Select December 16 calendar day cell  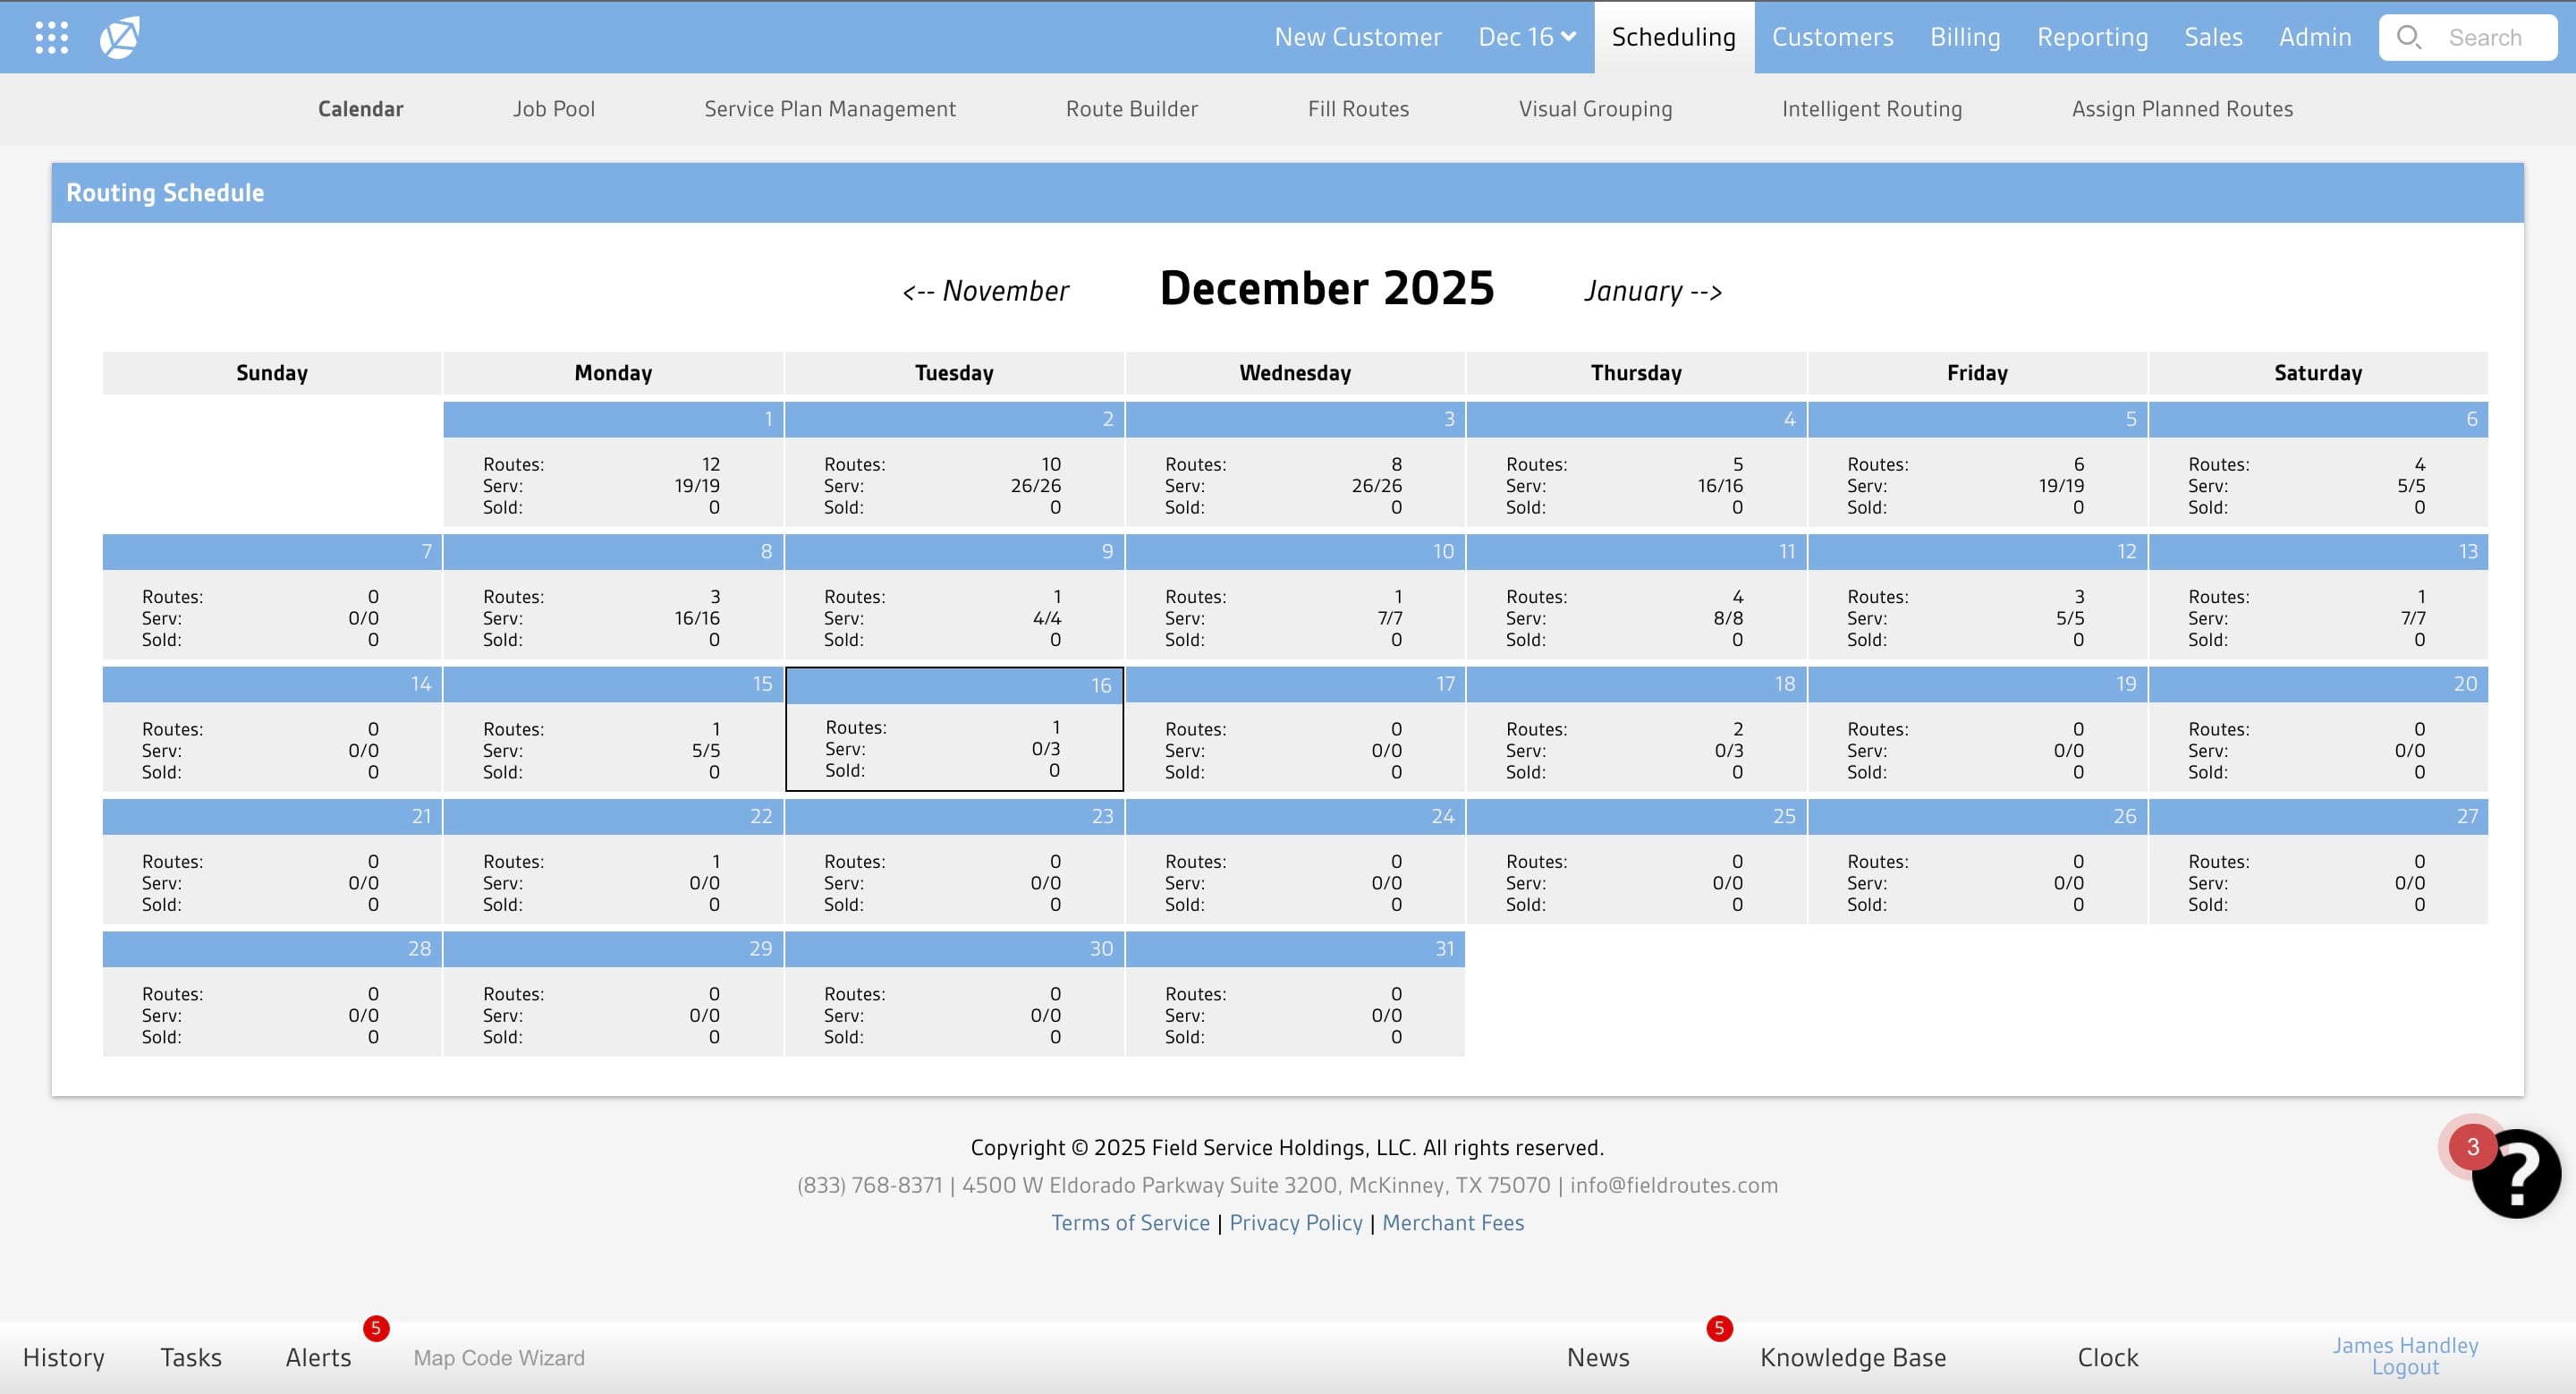point(954,729)
